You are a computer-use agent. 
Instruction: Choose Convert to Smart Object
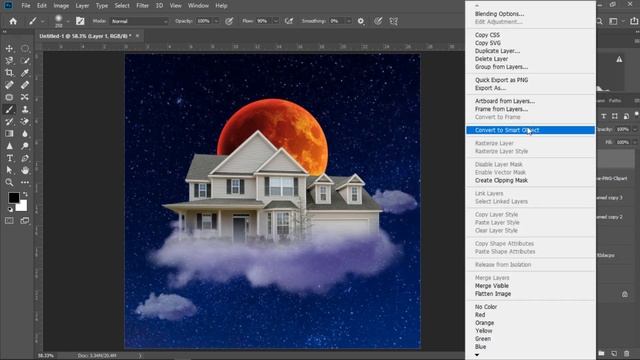click(x=530, y=130)
